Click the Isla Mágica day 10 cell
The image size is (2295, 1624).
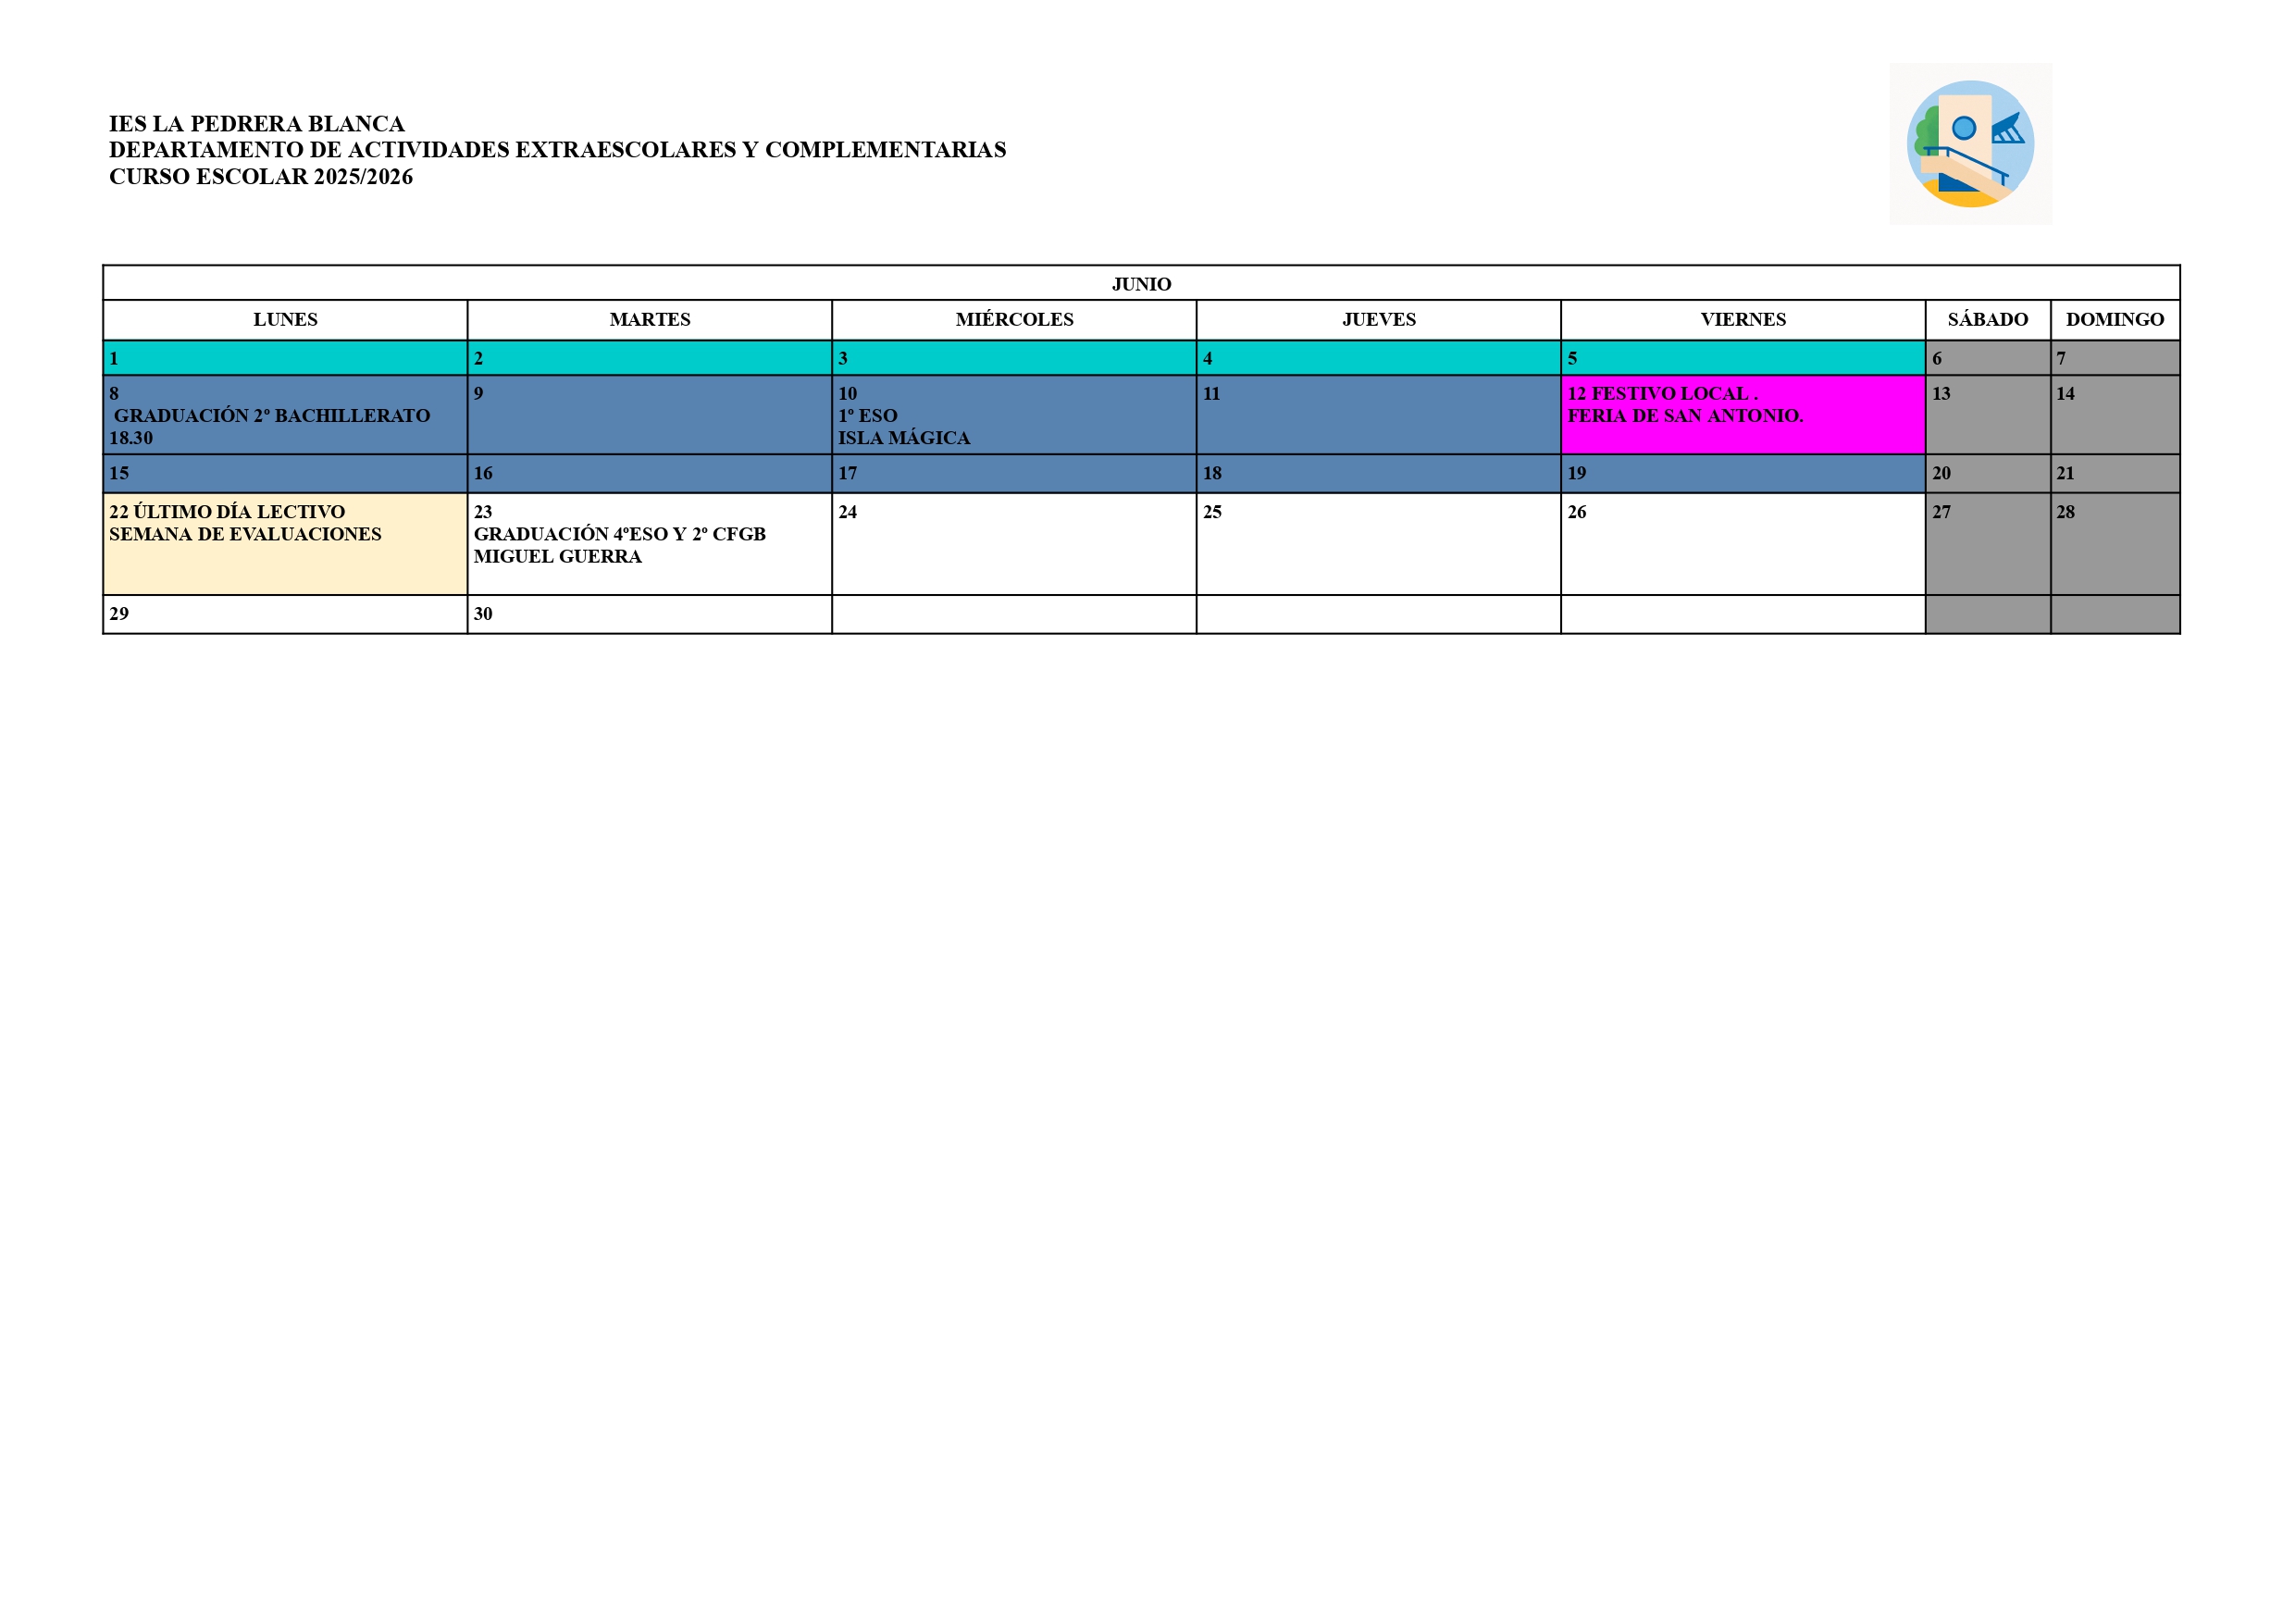[1013, 415]
